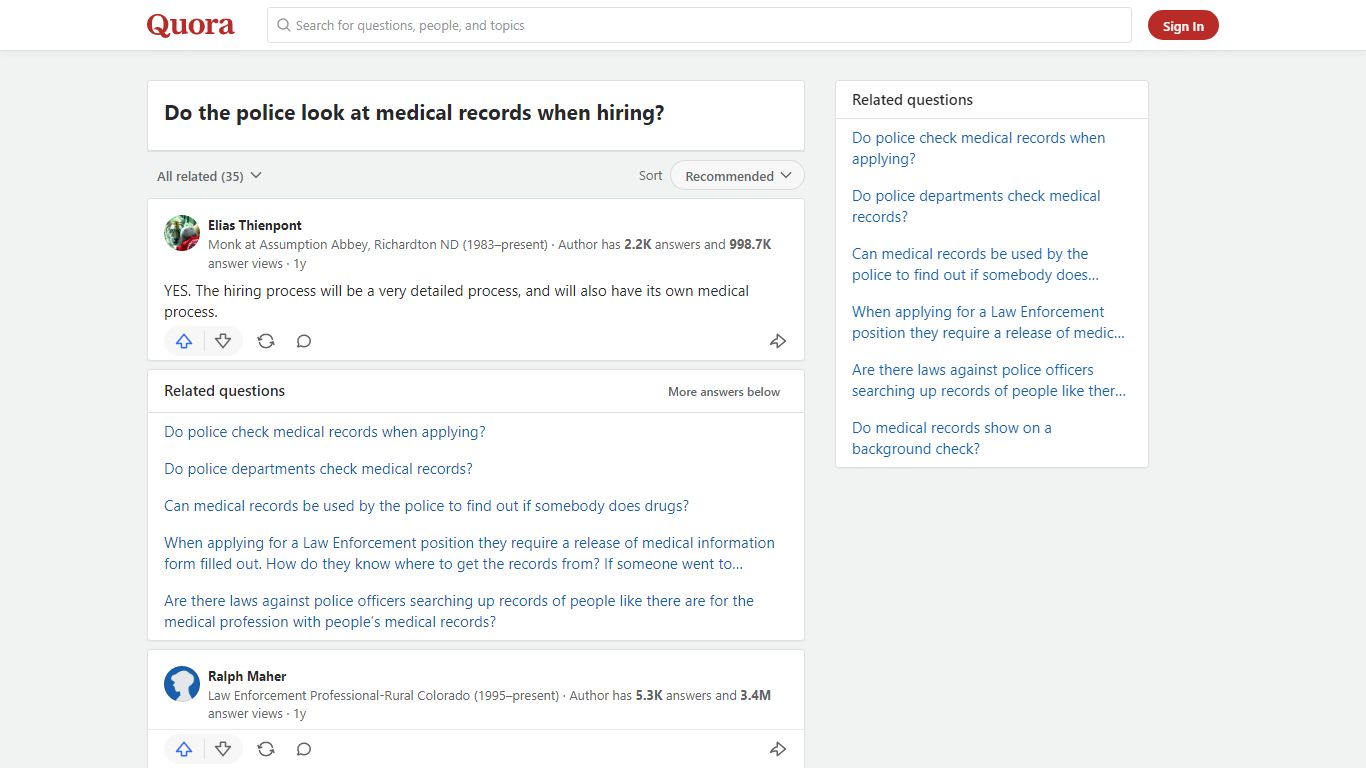Open sidebar 'Are there laws against police officers'
Image resolution: width=1366 pixels, height=768 pixels.
tap(989, 380)
